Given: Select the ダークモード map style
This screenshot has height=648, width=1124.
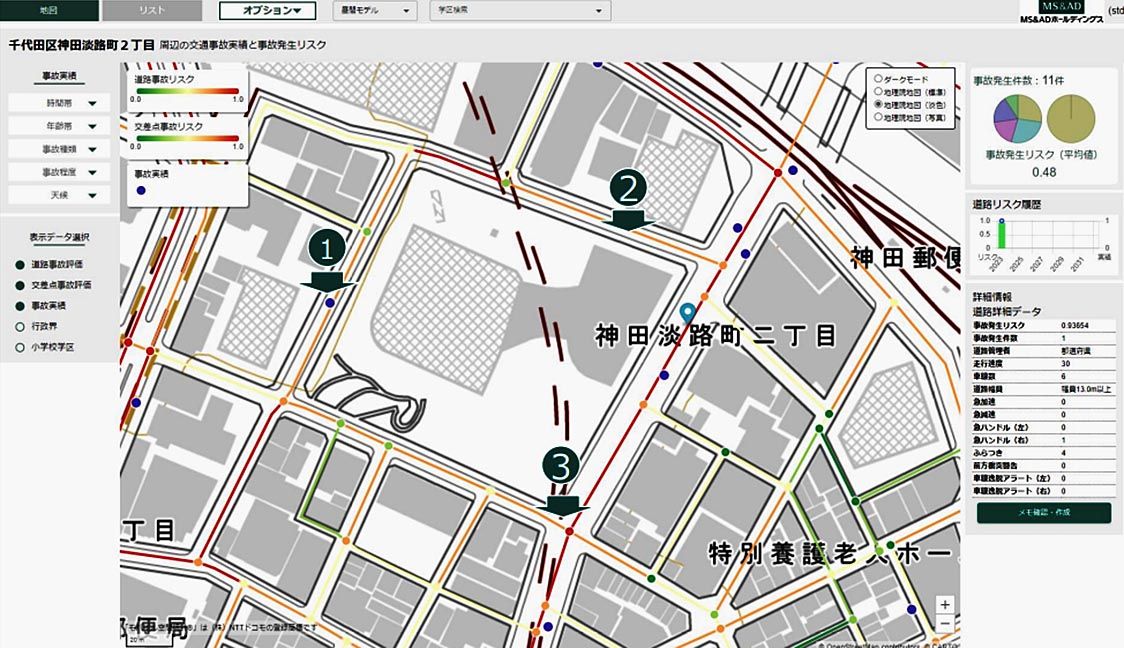Looking at the screenshot, I should [x=879, y=78].
